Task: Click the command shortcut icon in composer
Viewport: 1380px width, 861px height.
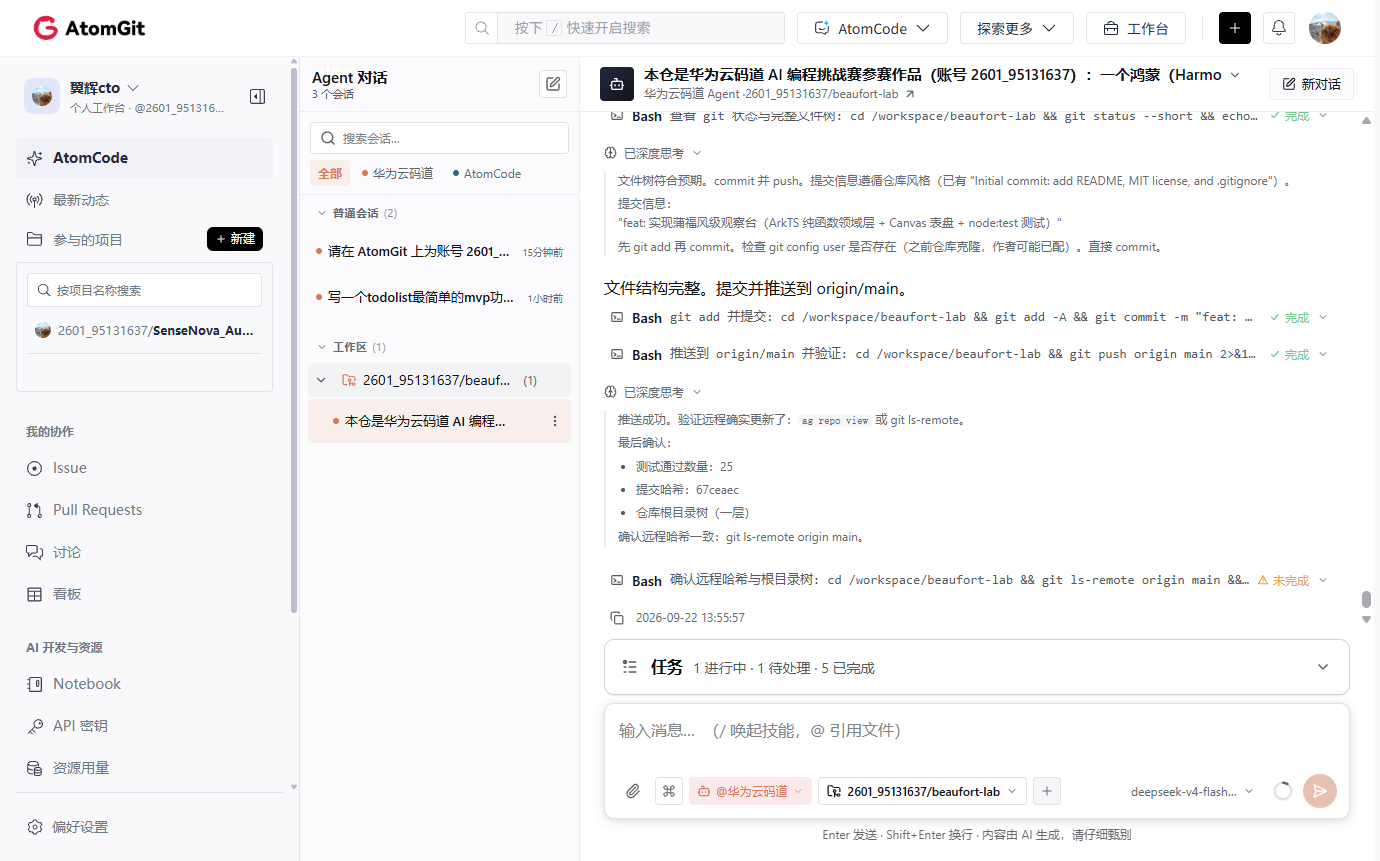Action: point(669,791)
